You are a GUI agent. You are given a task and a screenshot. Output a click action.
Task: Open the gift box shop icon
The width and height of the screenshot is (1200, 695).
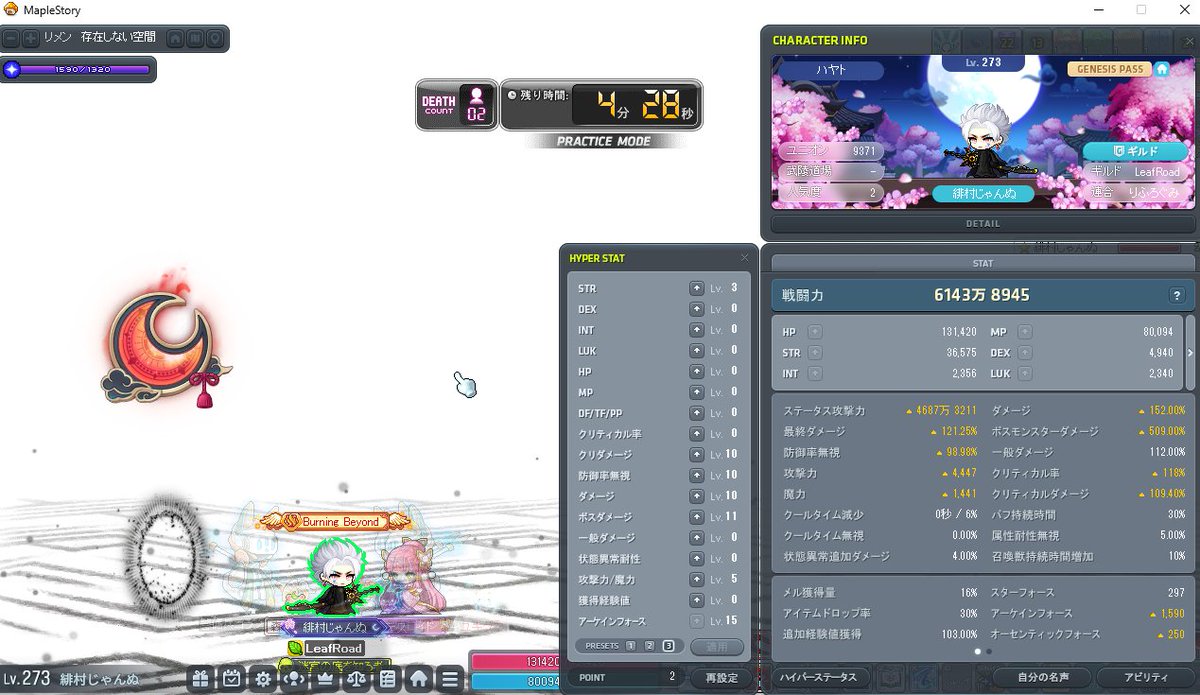(x=200, y=679)
